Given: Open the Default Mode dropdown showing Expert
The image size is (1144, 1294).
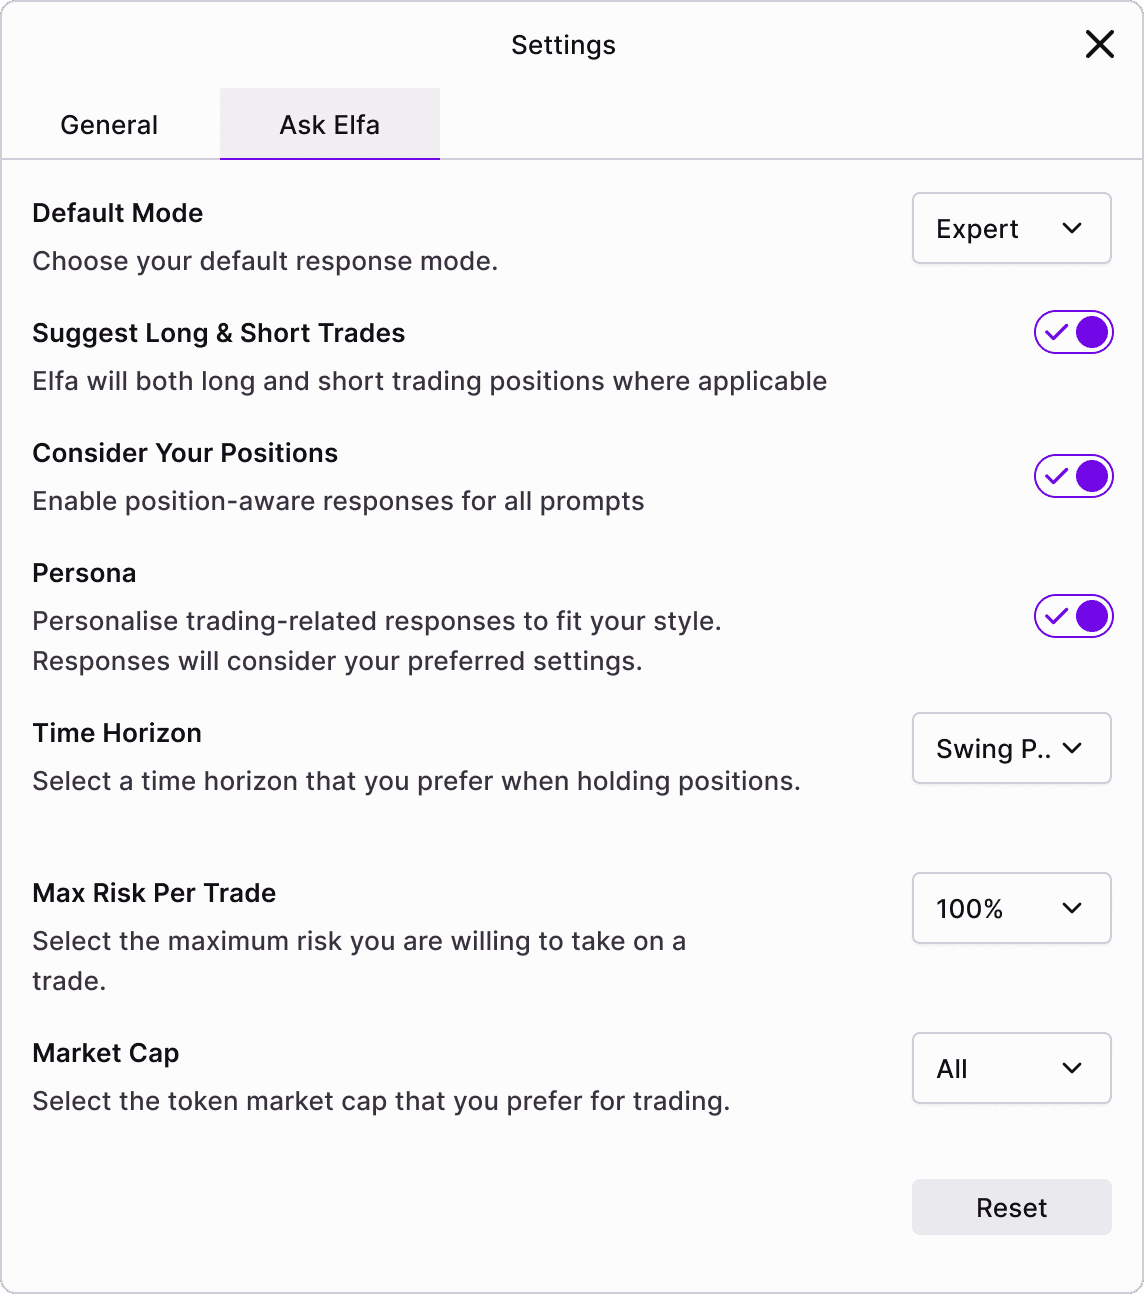Looking at the screenshot, I should pyautogui.click(x=1011, y=228).
